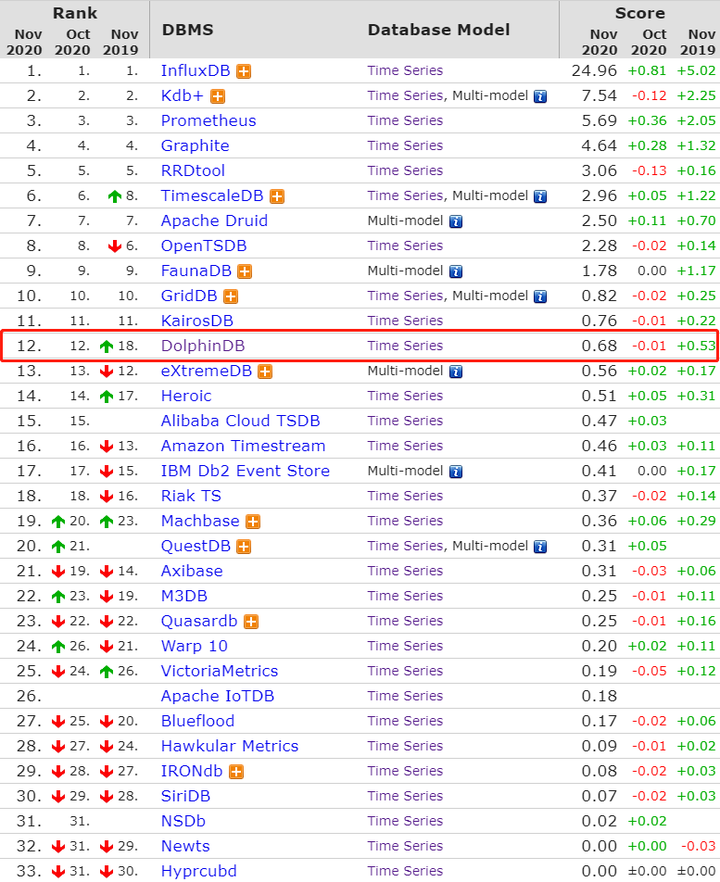Open the GridDB link
Image resolution: width=720 pixels, height=882 pixels.
tap(189, 296)
